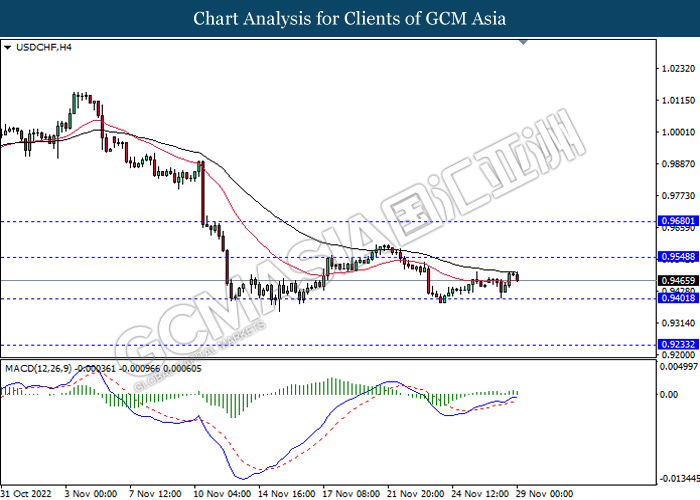
Task: Click the 21 Nov 20:00 time label
Action: pos(416,494)
